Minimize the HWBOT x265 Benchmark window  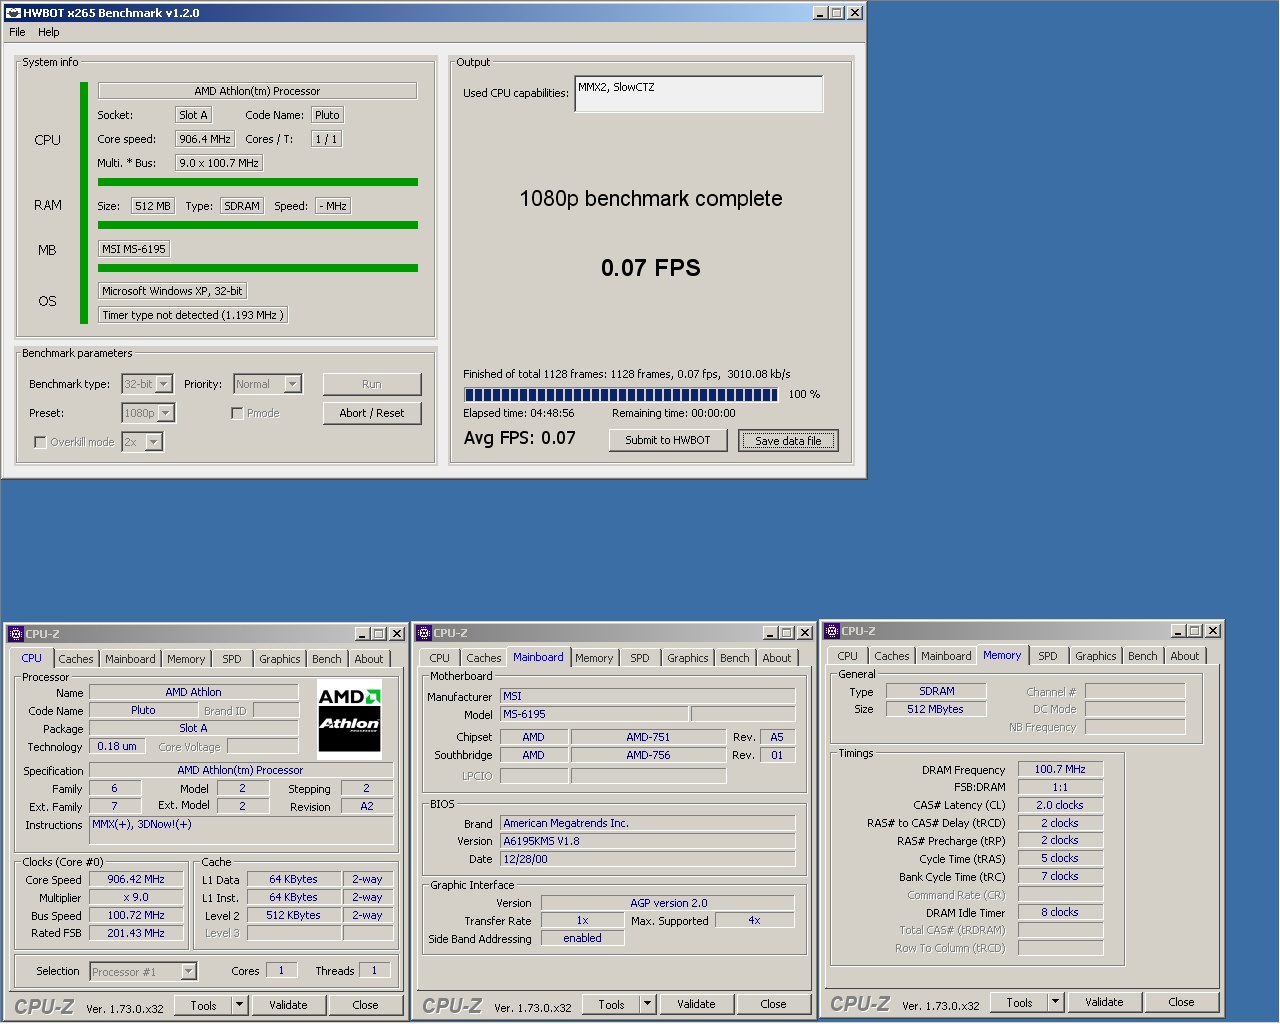[x=820, y=13]
